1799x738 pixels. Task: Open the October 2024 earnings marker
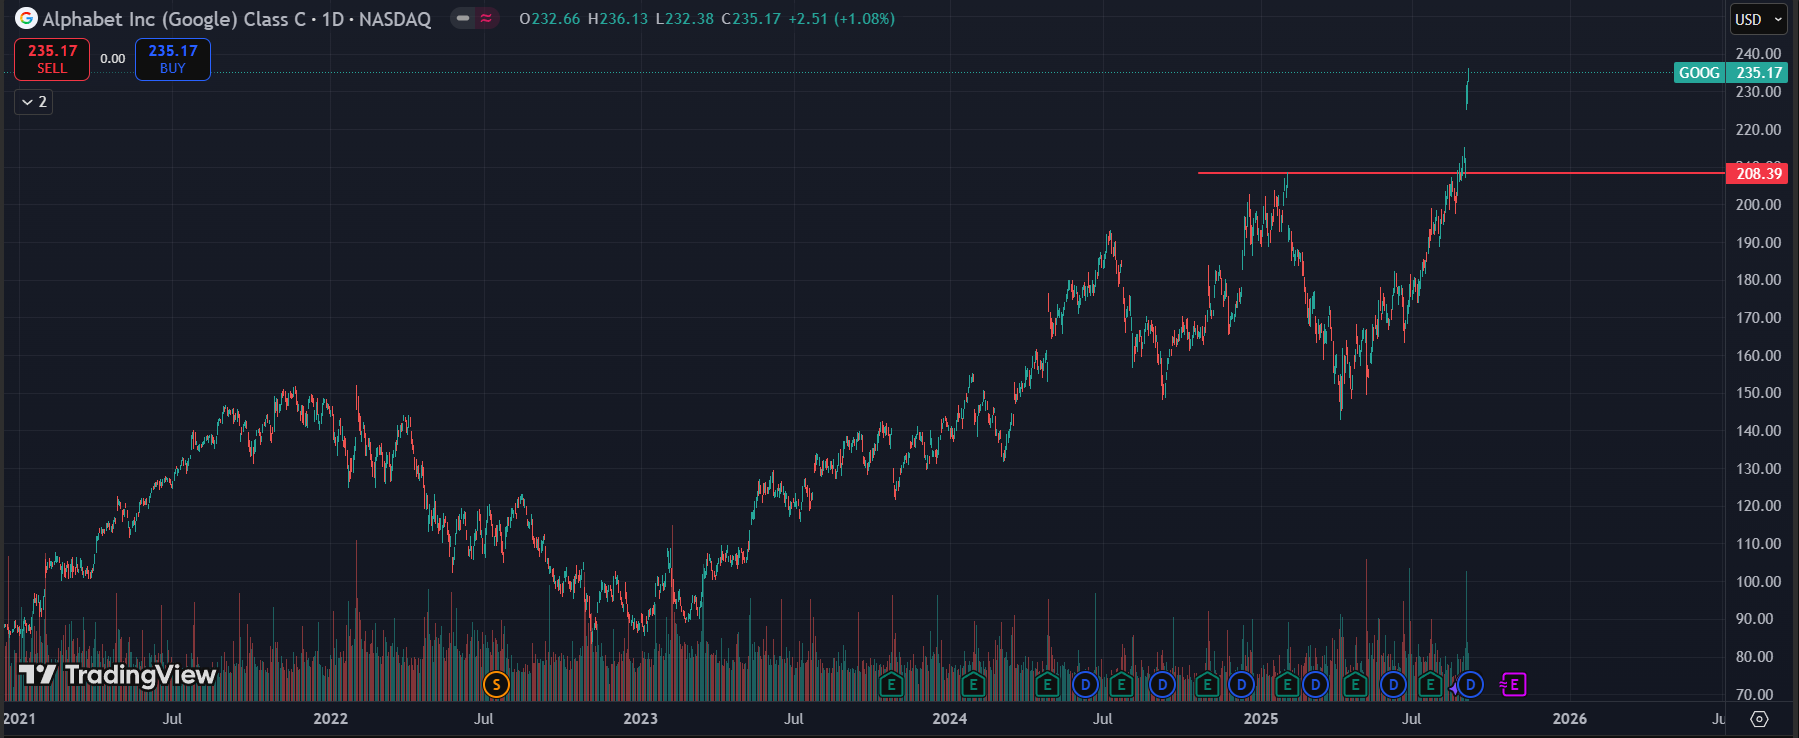(1207, 685)
